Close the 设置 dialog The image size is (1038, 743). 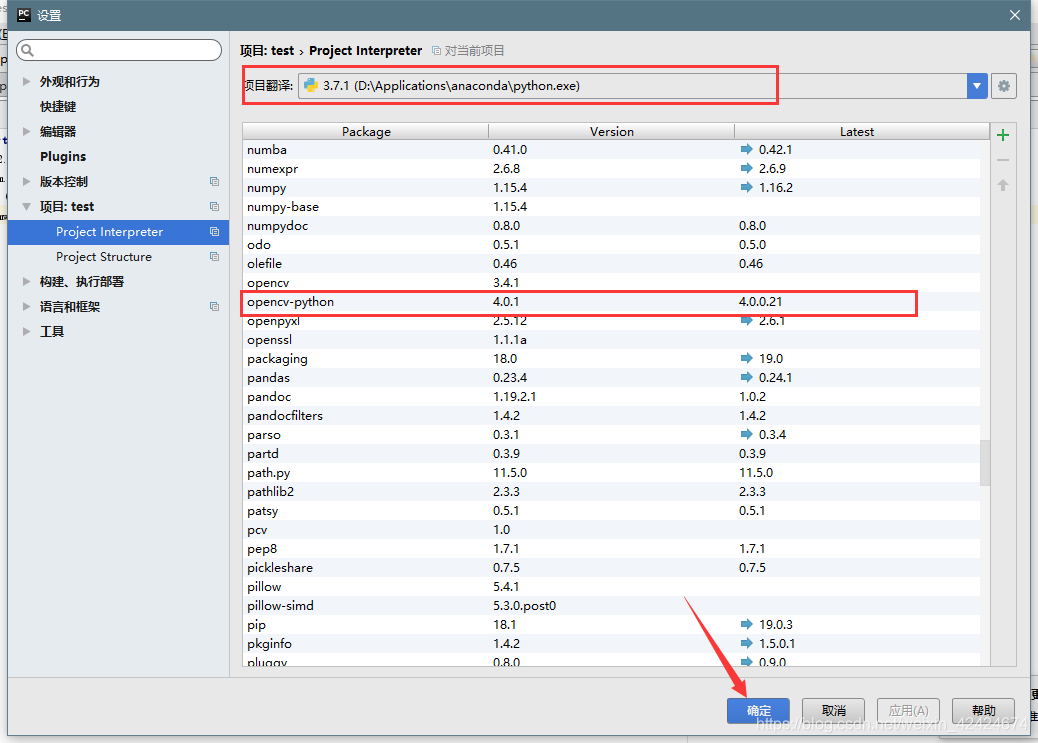tap(1015, 15)
